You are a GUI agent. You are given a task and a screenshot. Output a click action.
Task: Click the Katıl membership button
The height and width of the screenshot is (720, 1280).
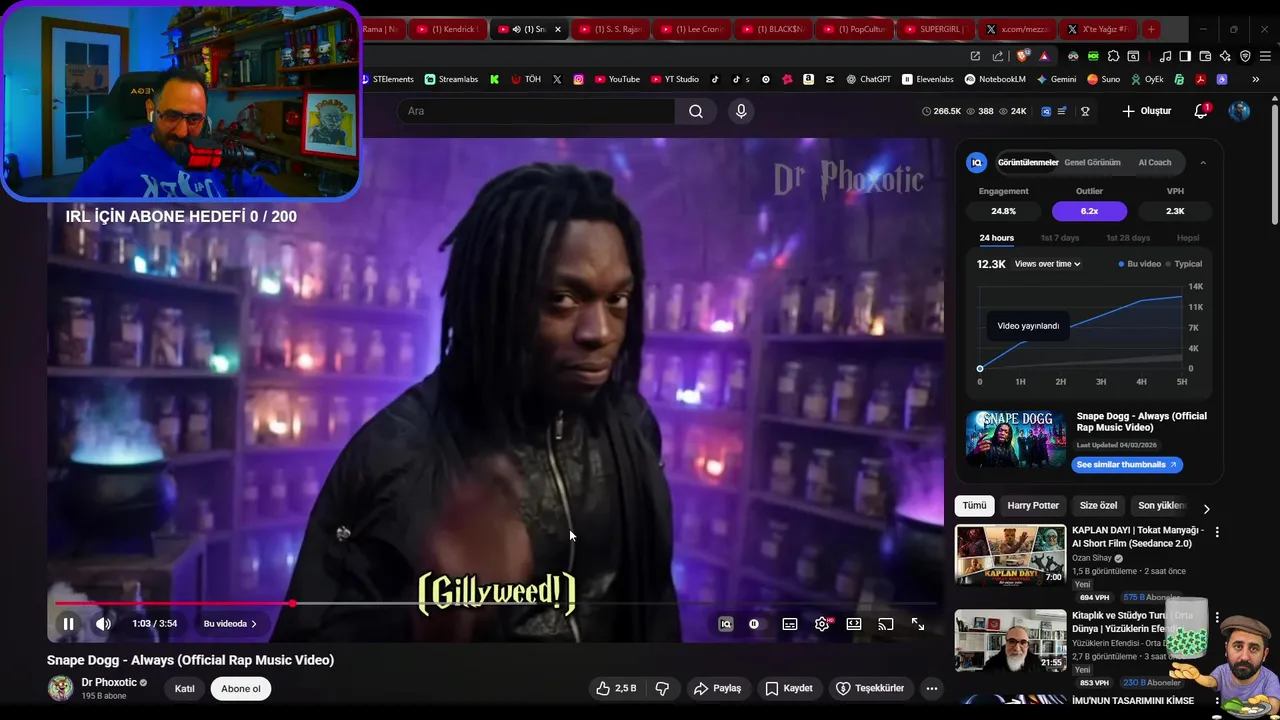tap(185, 689)
